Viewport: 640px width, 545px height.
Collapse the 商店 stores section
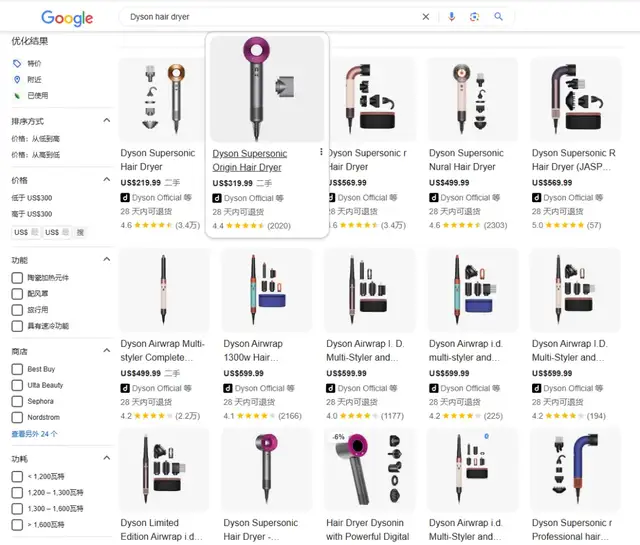(107, 350)
